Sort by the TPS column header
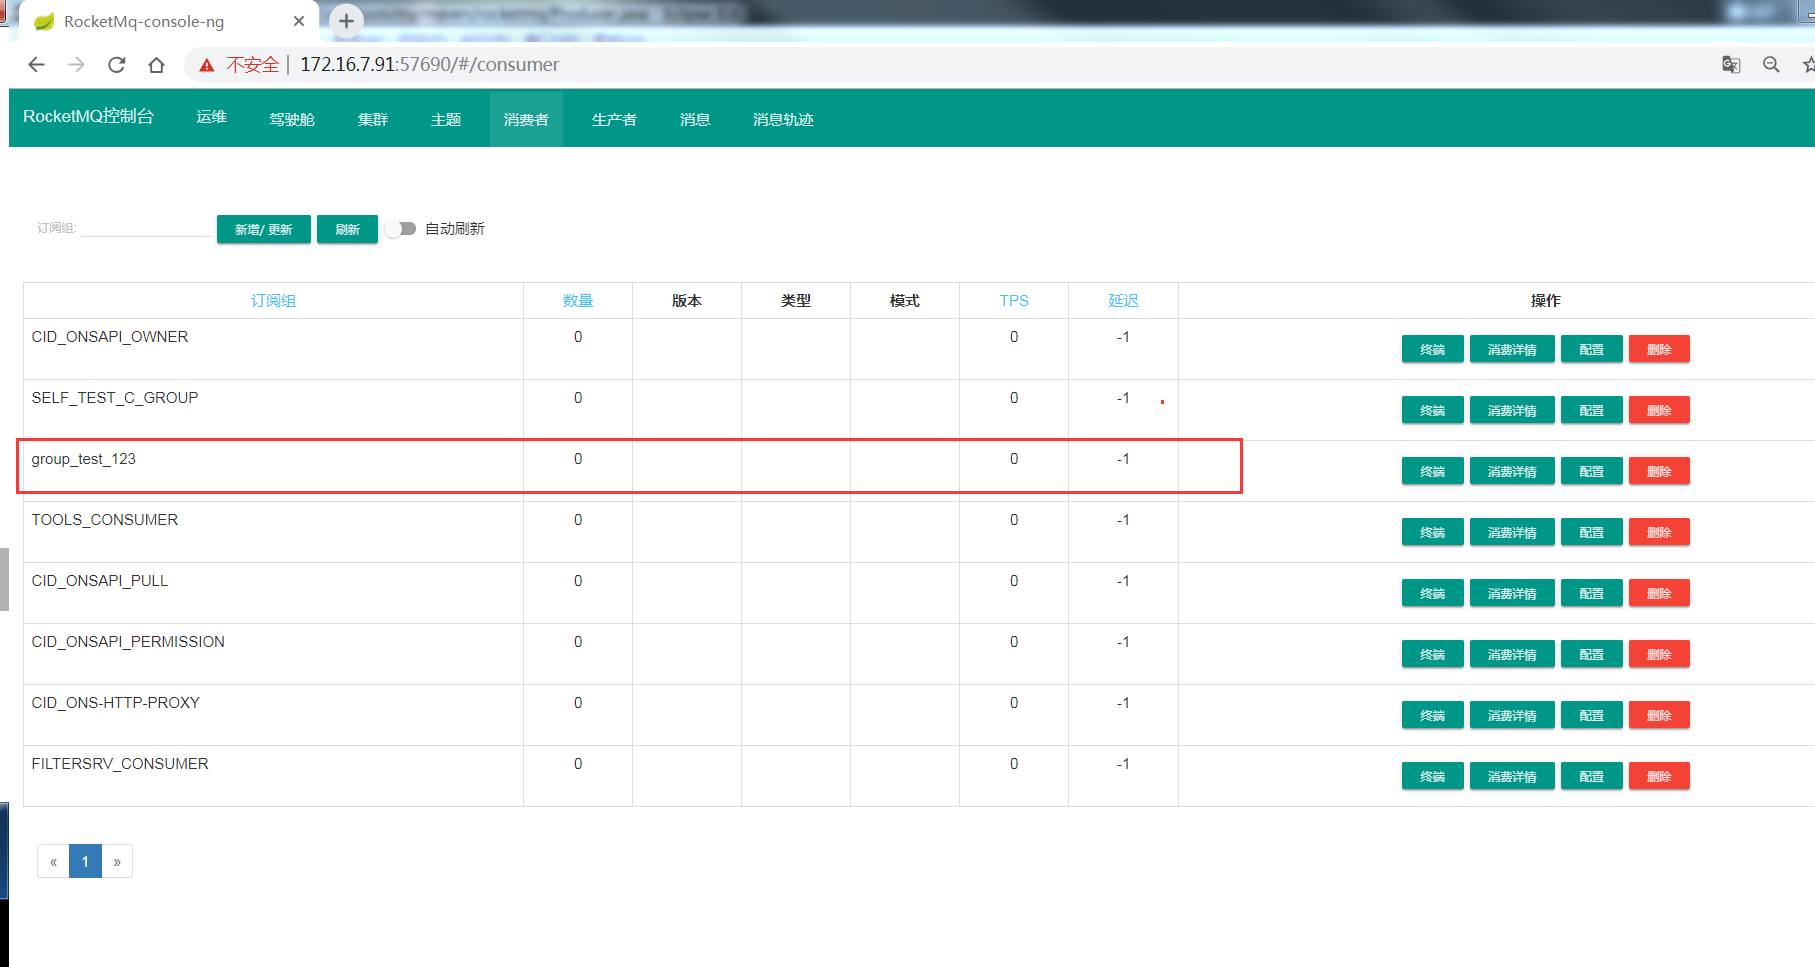1815x967 pixels. (1014, 301)
